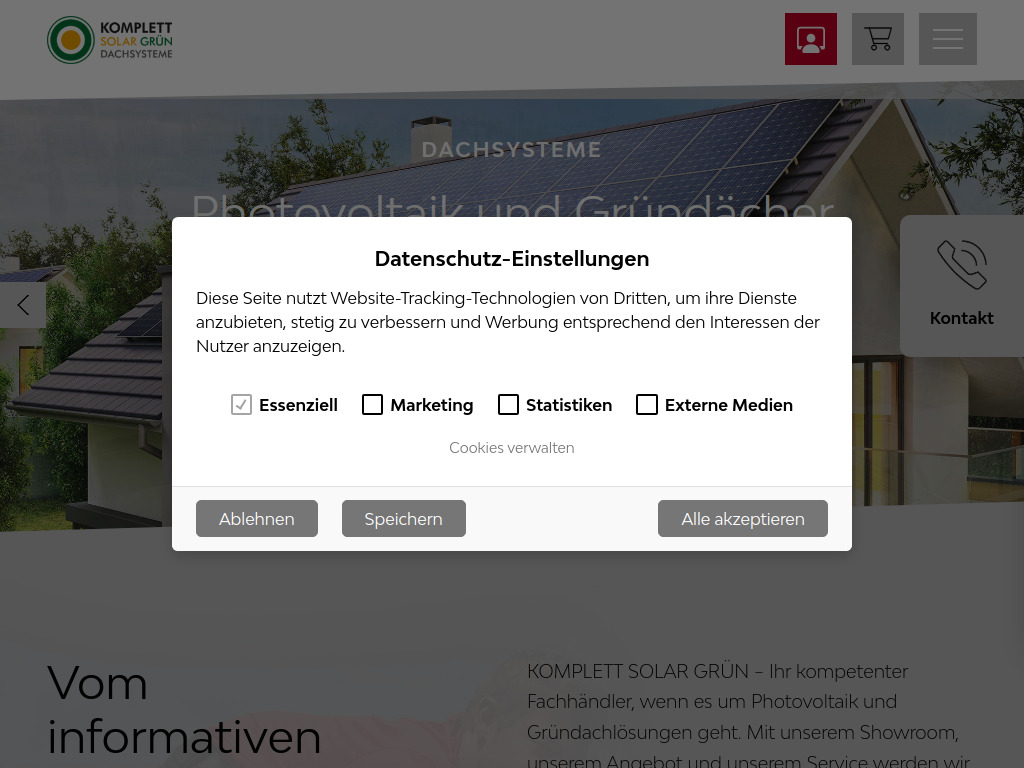Open the hamburger navigation menu

(x=947, y=38)
